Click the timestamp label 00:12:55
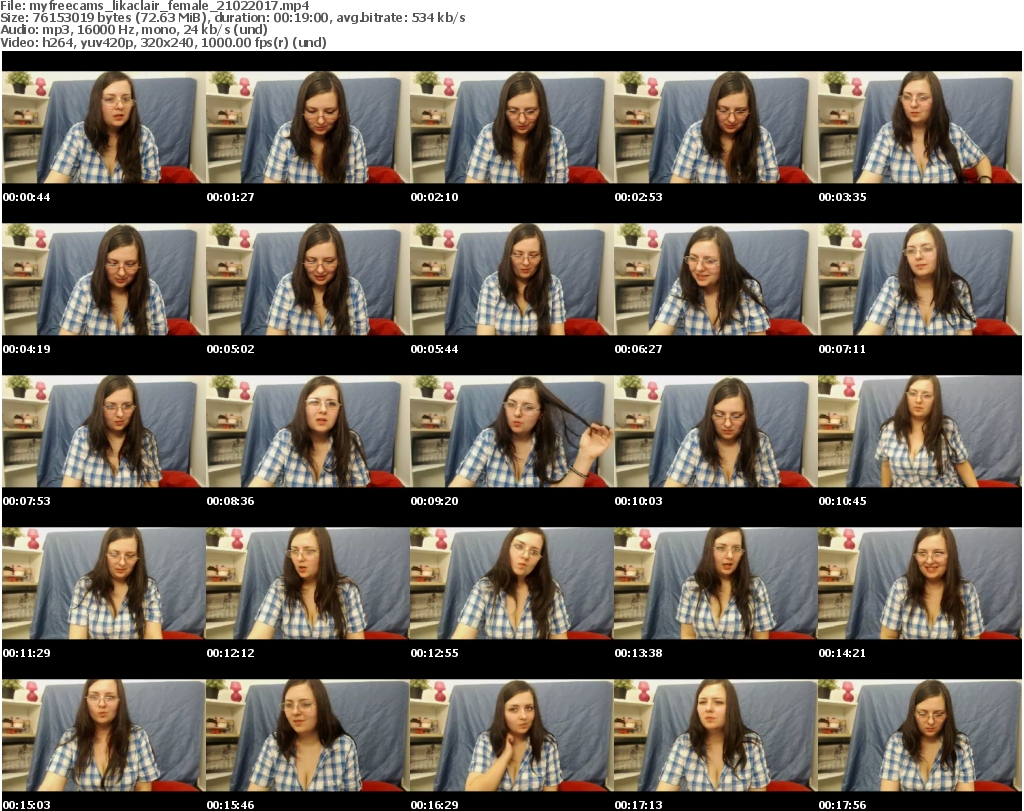 pyautogui.click(x=434, y=653)
